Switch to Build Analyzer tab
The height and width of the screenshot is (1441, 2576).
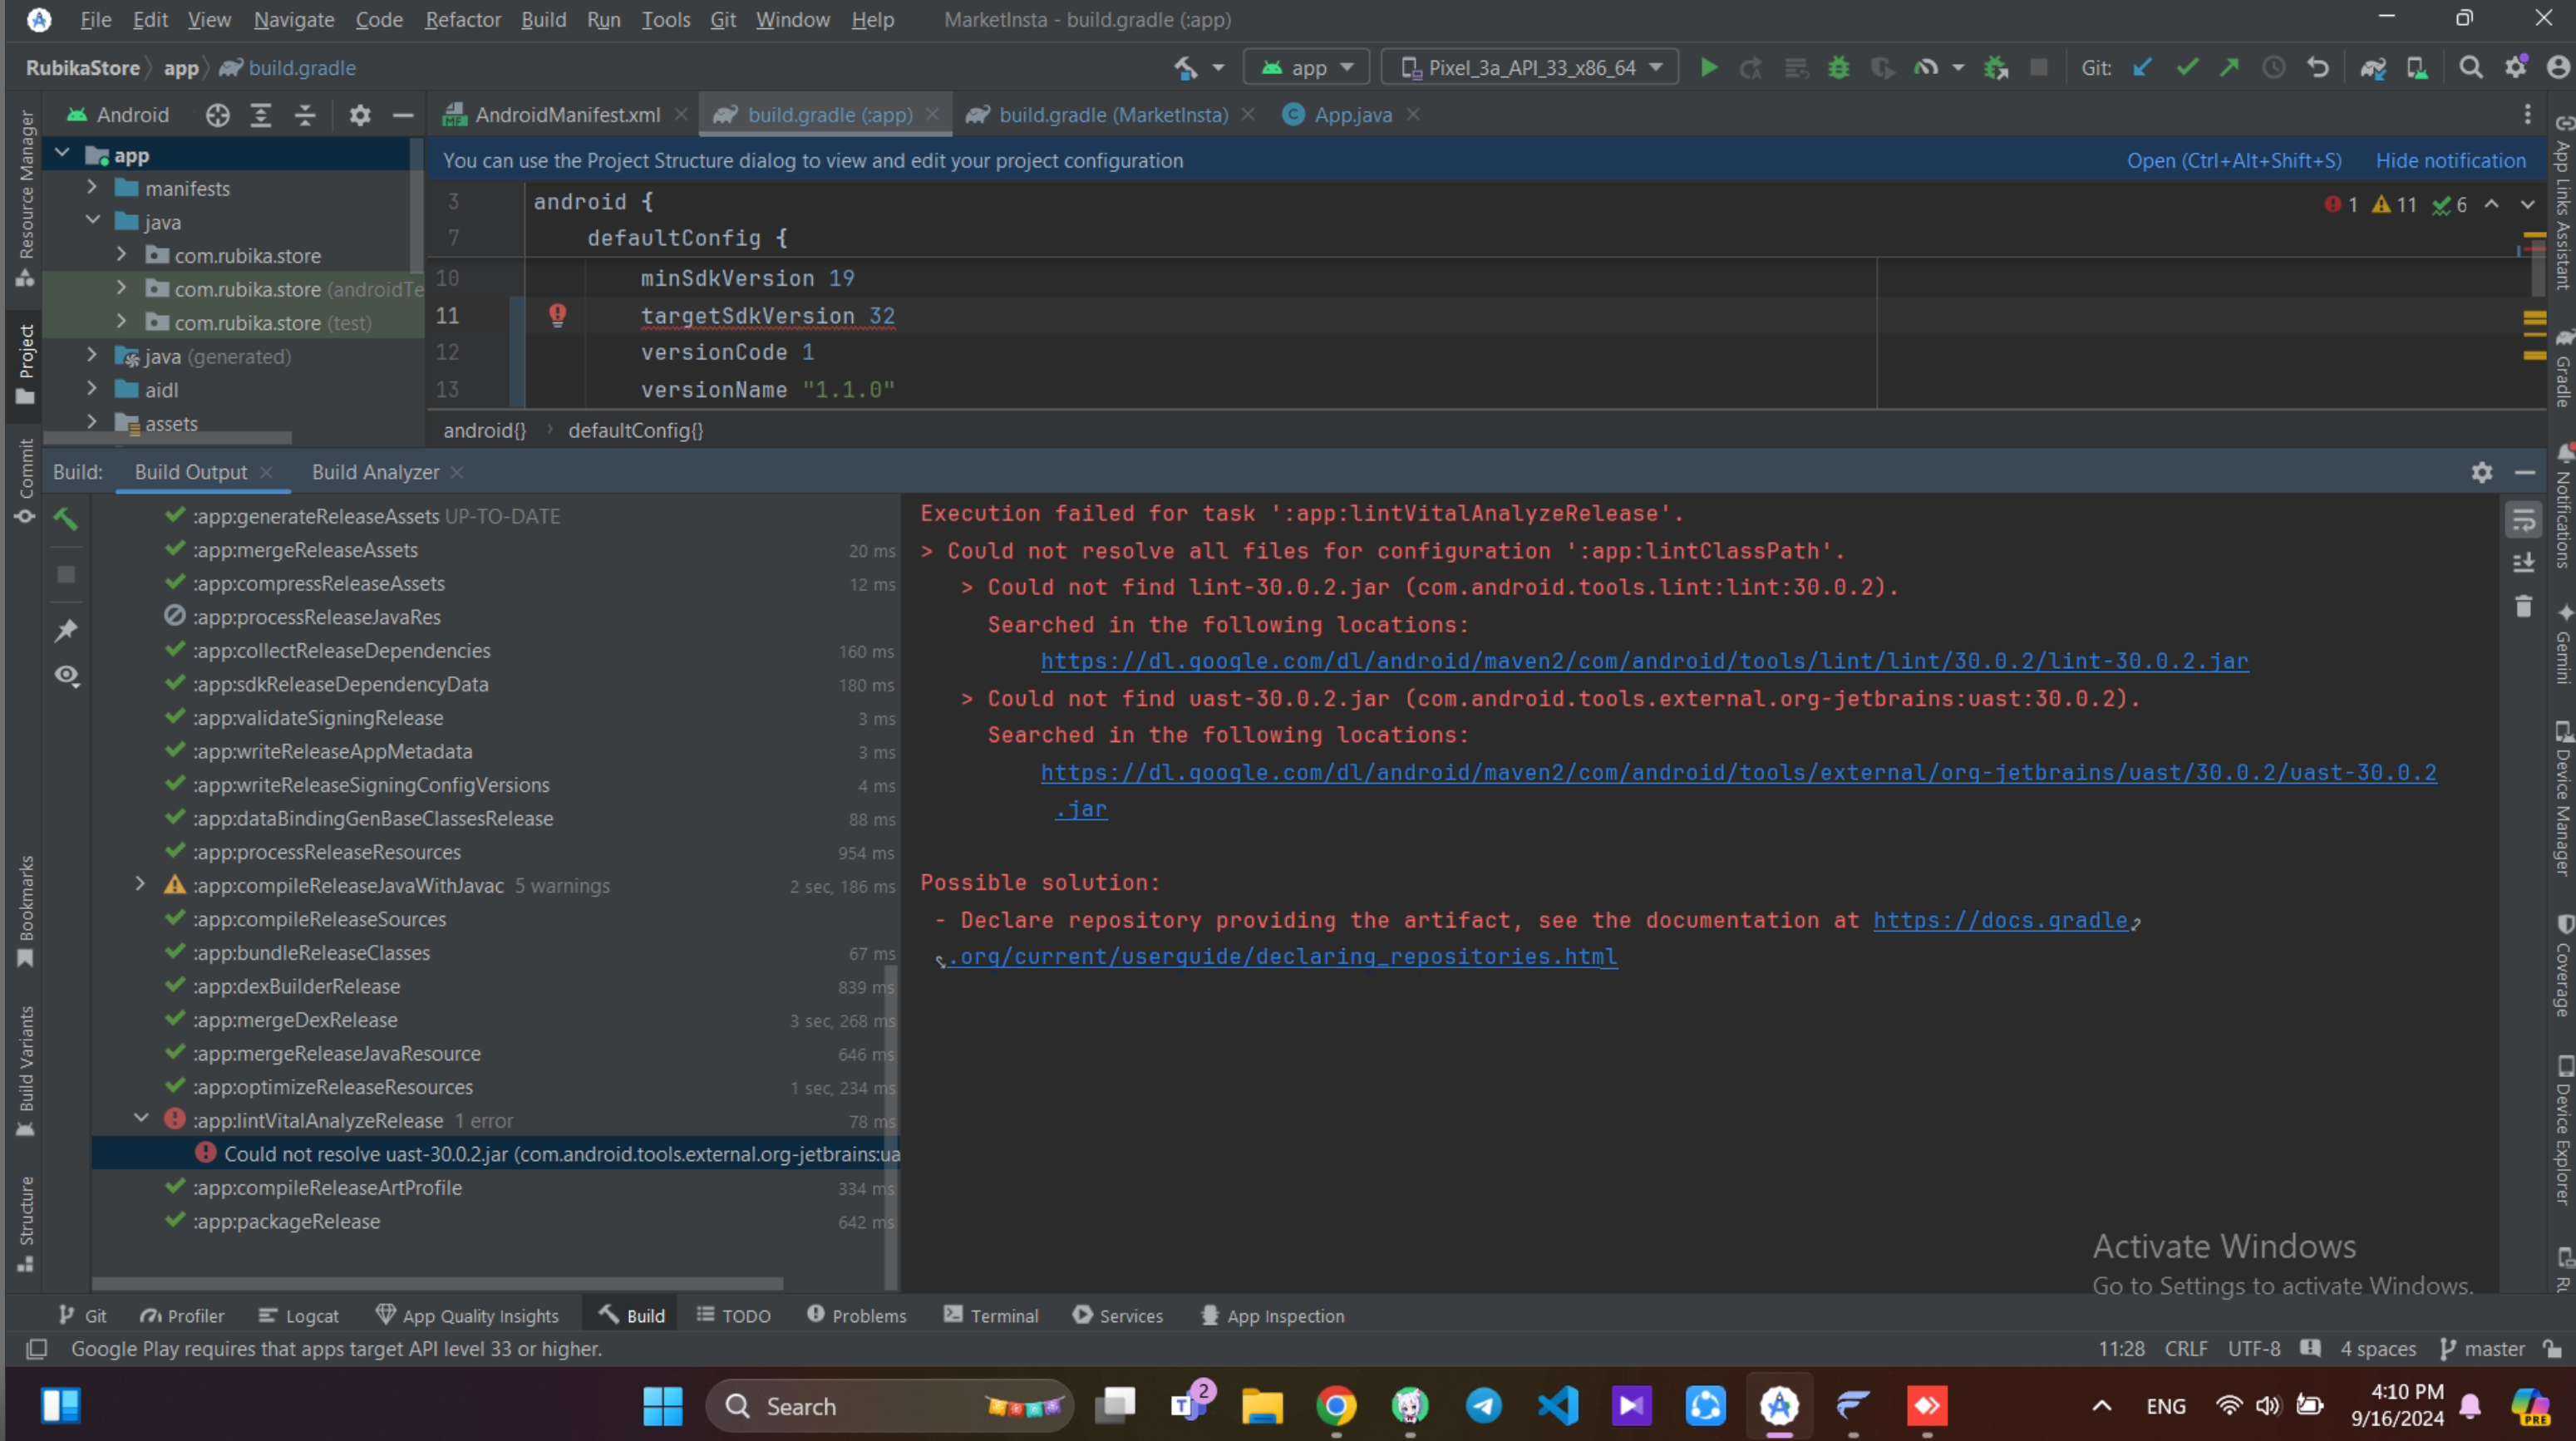(375, 472)
